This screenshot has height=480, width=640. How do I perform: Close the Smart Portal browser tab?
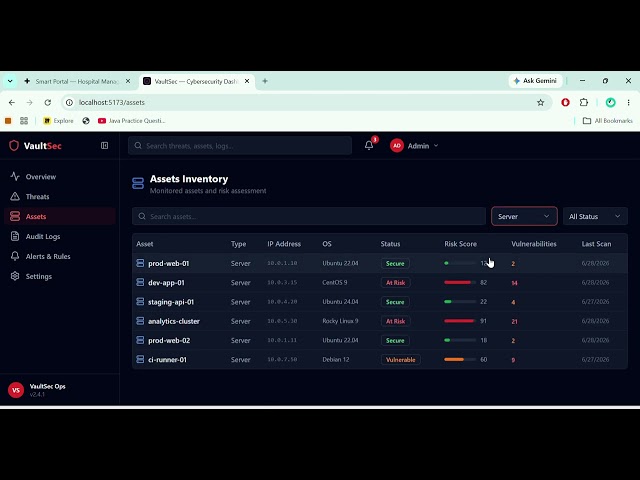(128, 81)
